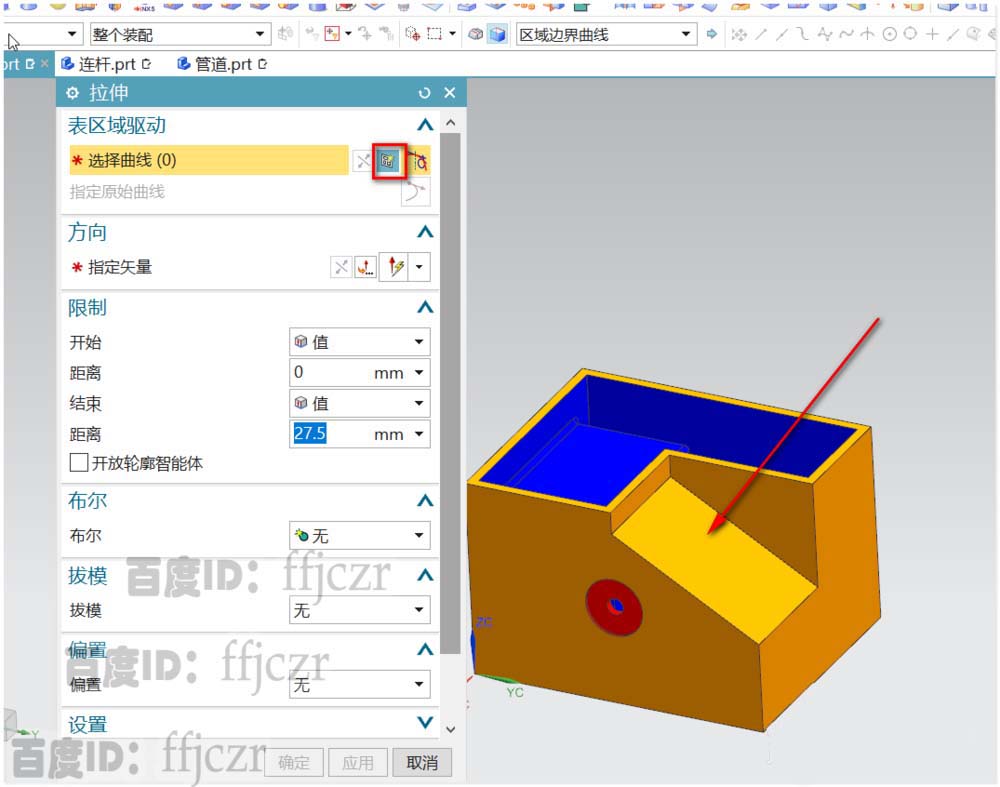Image resolution: width=1000 pixels, height=787 pixels.
Task: Click the 指定原始曲线 curve icon
Action: (x=416, y=191)
